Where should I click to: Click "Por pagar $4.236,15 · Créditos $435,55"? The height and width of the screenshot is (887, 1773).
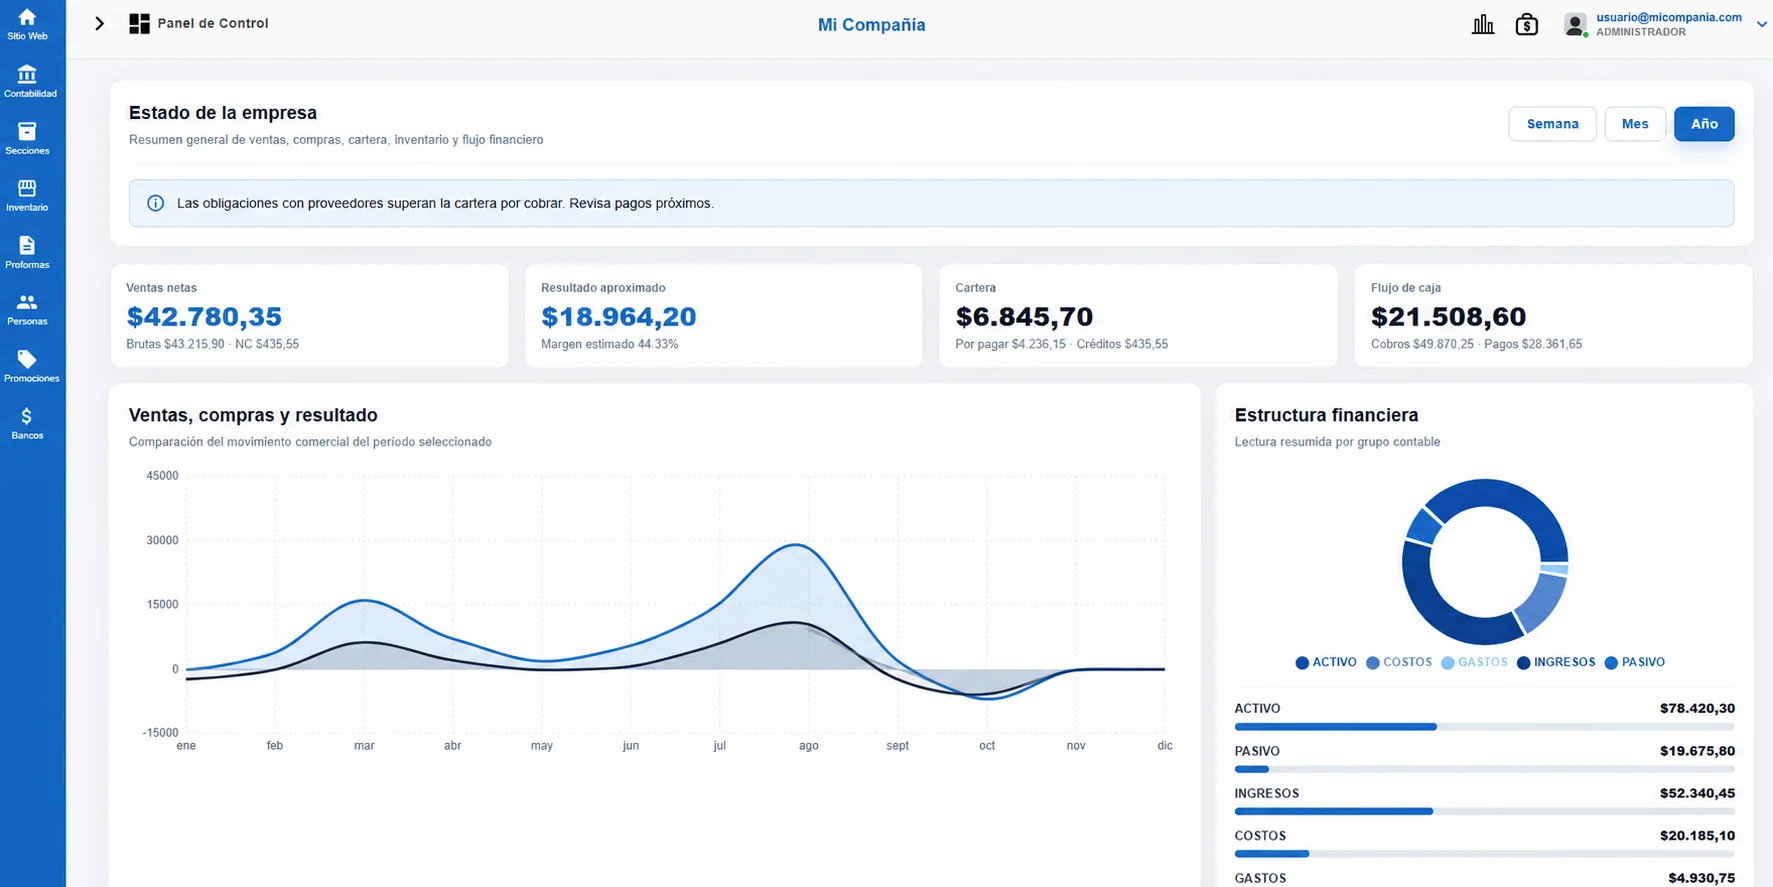(1061, 344)
